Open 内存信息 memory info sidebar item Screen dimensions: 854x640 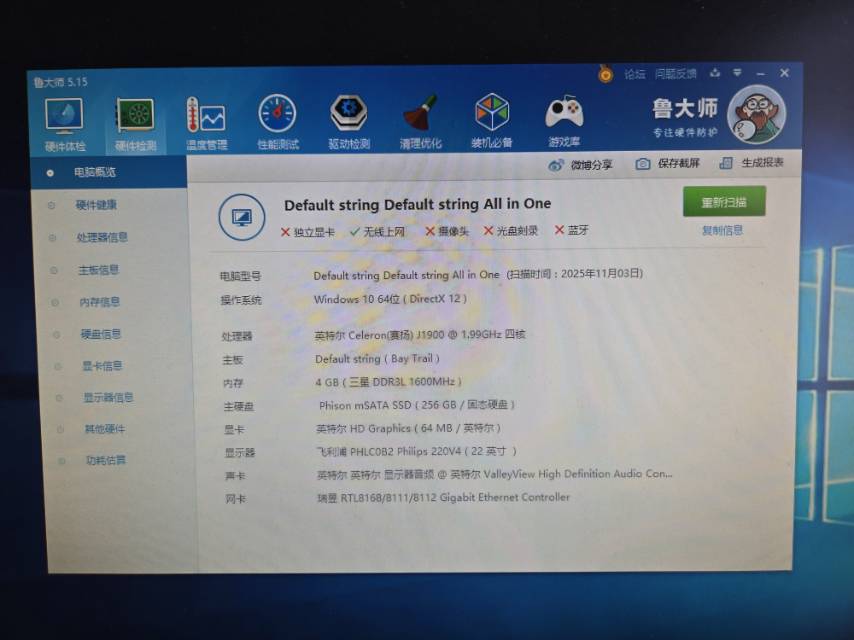point(99,302)
